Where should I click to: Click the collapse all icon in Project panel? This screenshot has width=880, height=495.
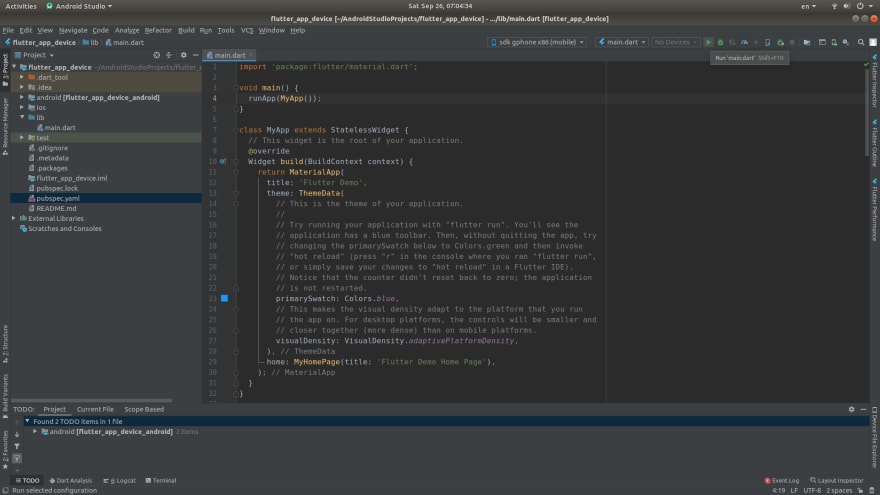pos(168,55)
